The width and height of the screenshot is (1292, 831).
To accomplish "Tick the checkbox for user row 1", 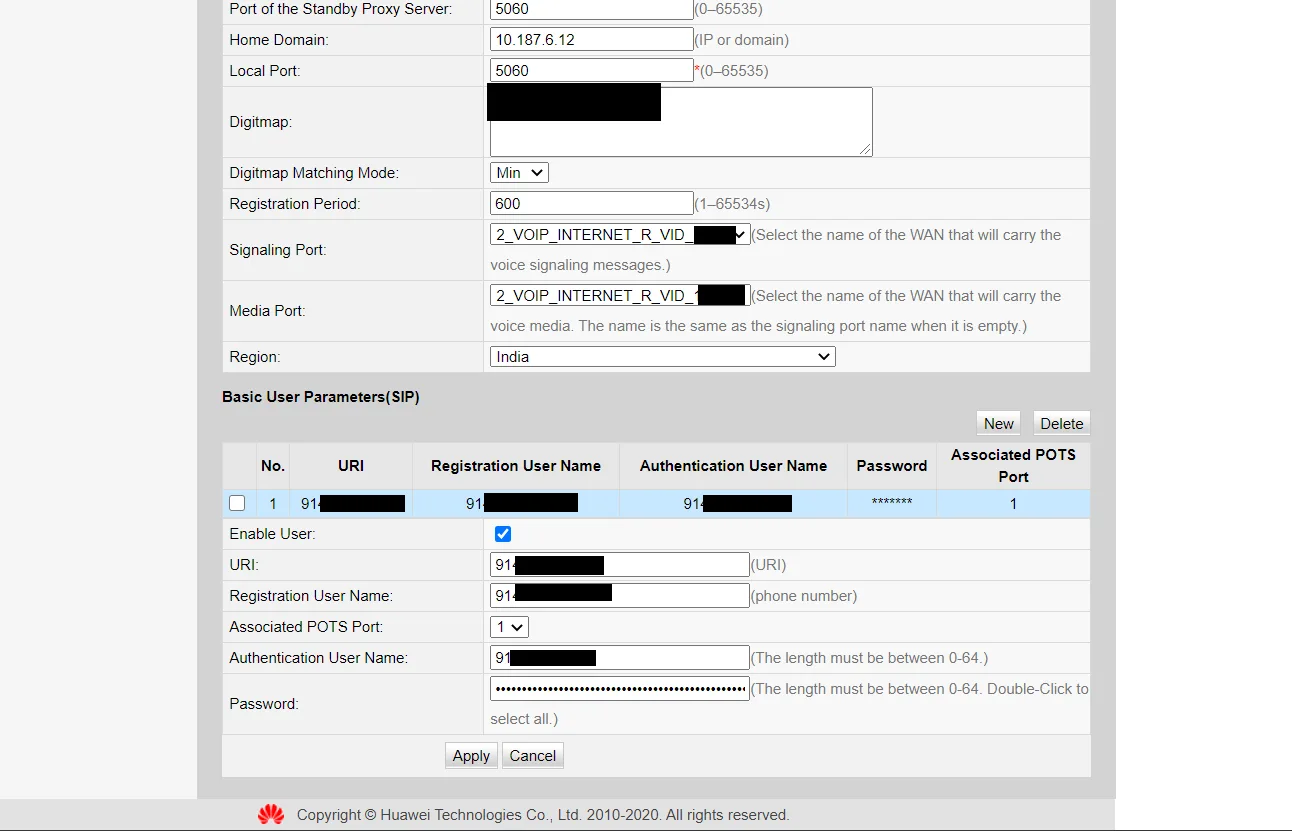I will click(x=237, y=503).
